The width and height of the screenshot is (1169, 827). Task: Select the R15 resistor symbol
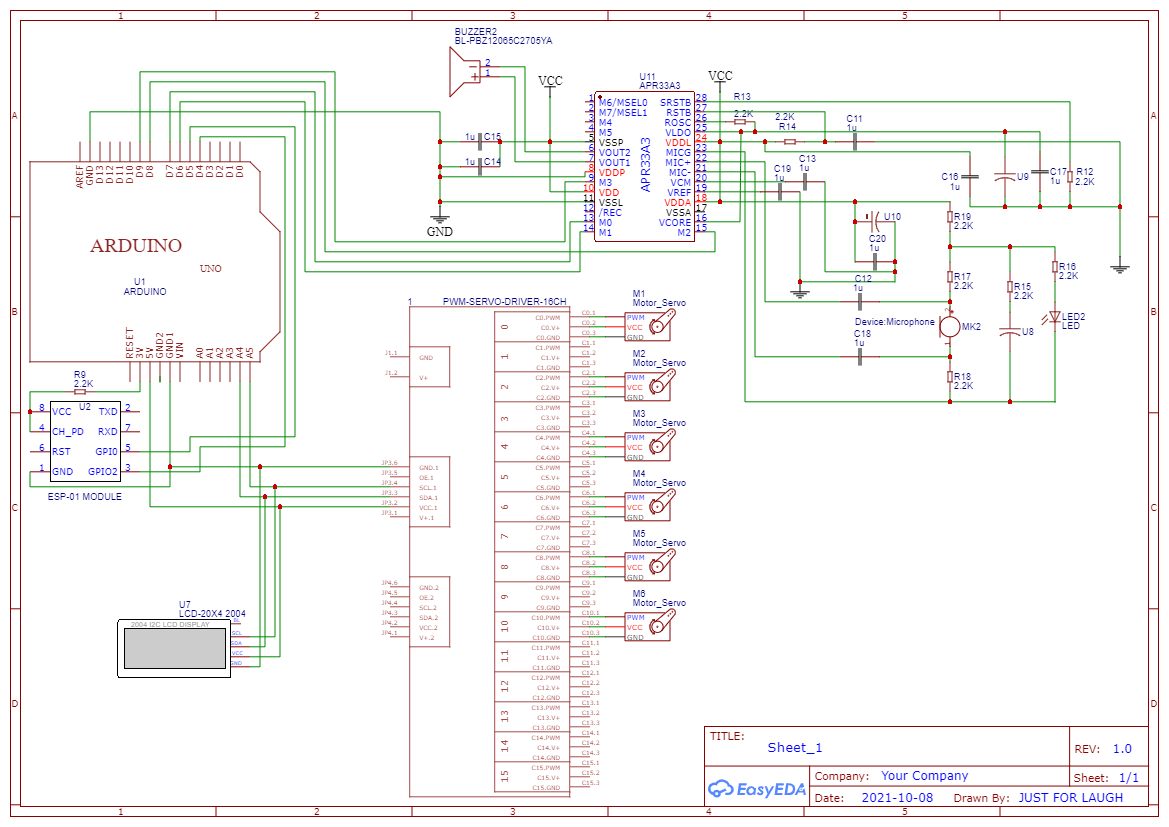pos(1009,287)
